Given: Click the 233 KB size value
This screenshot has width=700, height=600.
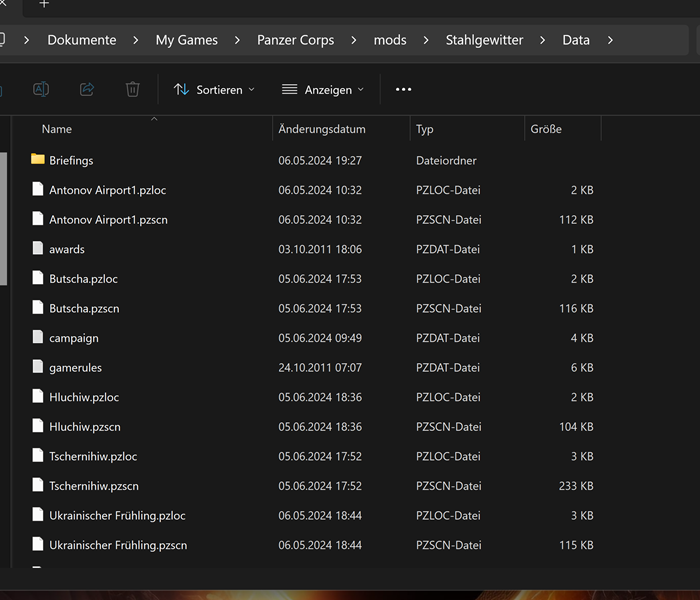Looking at the screenshot, I should (x=576, y=486).
